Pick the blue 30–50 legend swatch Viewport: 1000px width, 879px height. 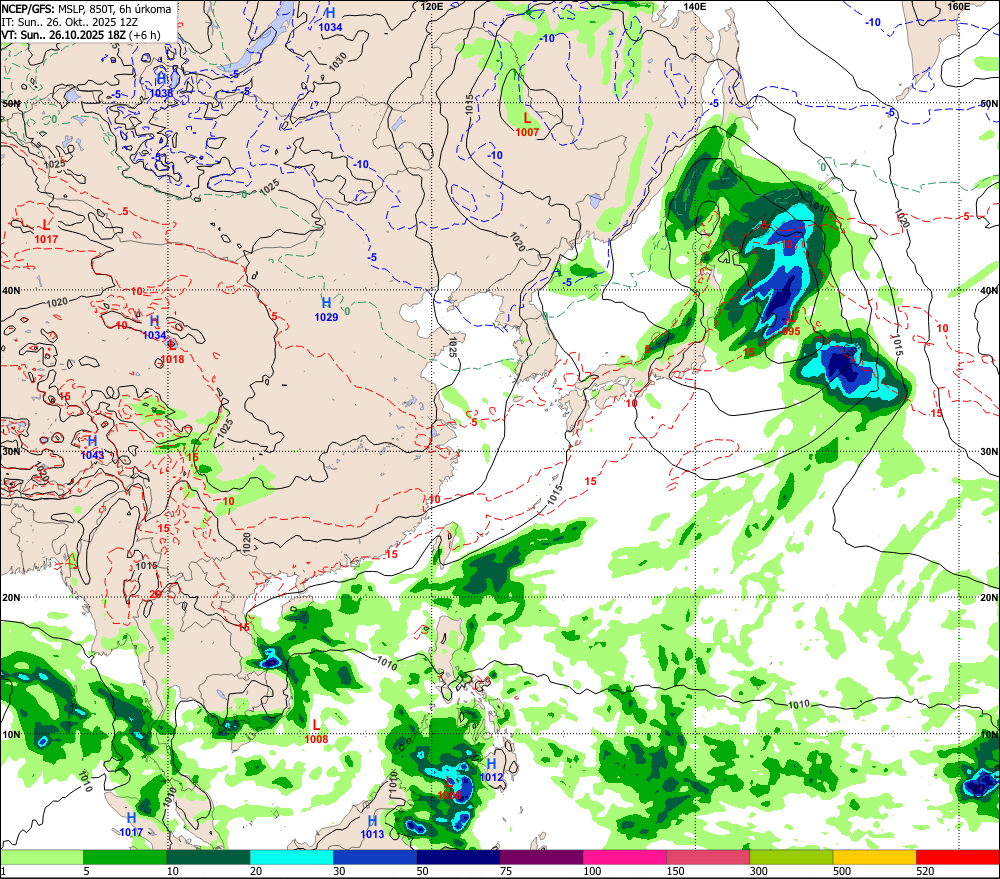375,857
